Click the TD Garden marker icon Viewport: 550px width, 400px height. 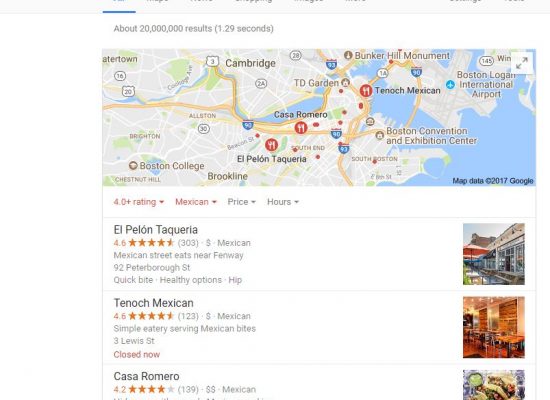[x=346, y=83]
